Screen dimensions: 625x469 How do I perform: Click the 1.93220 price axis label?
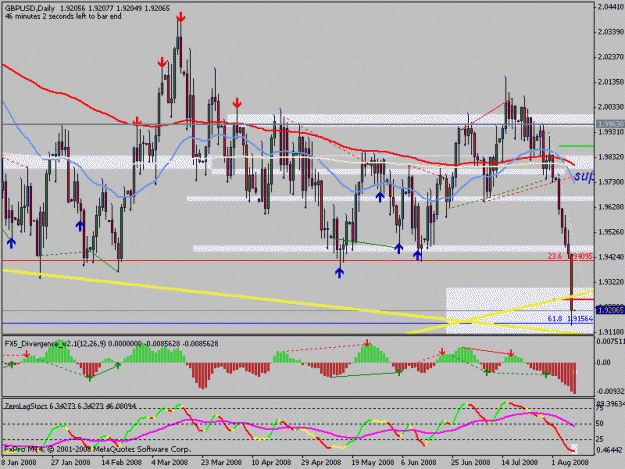tap(611, 282)
